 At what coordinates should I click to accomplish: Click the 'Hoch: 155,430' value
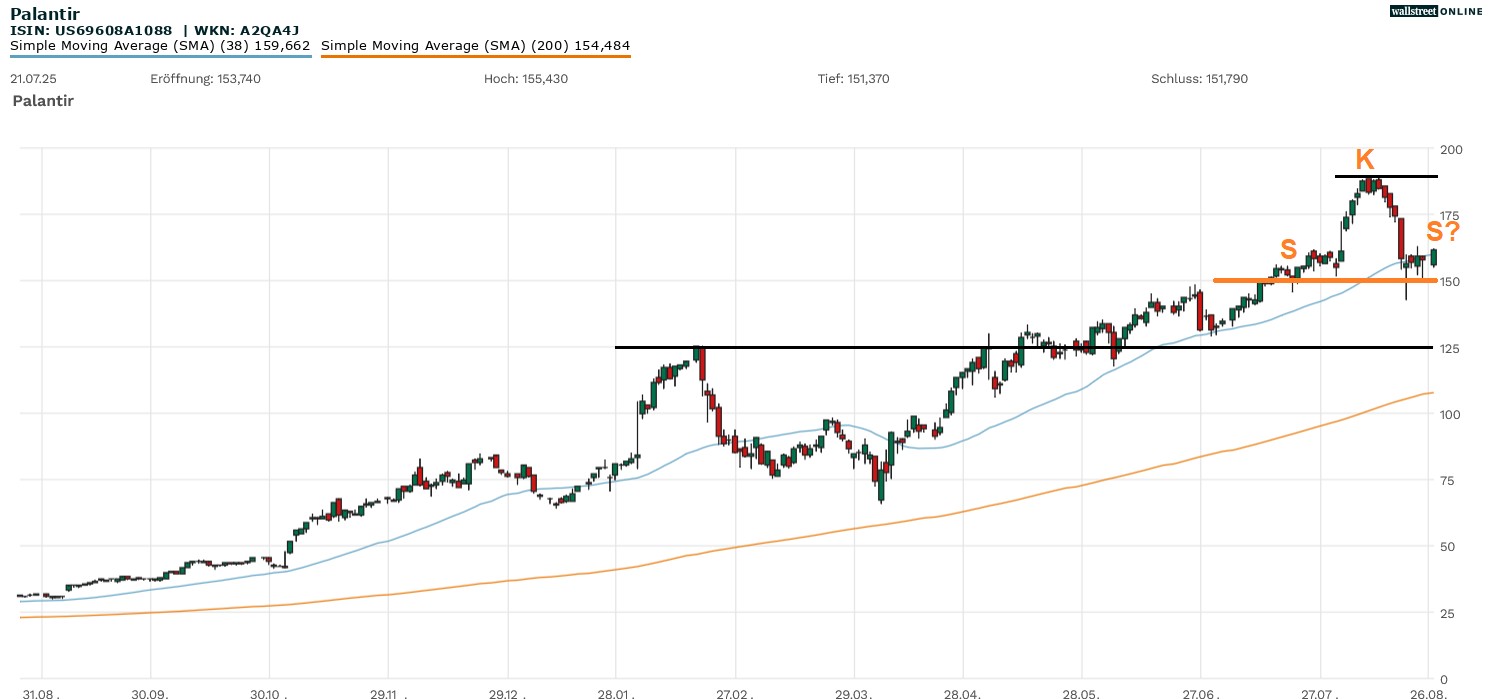525,79
